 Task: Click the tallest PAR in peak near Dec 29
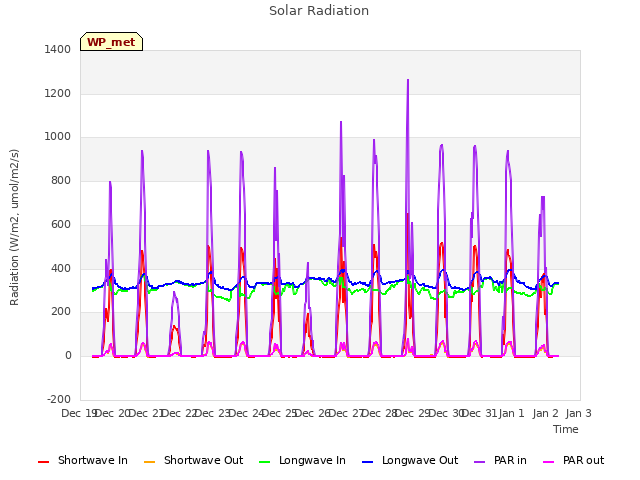point(408,80)
